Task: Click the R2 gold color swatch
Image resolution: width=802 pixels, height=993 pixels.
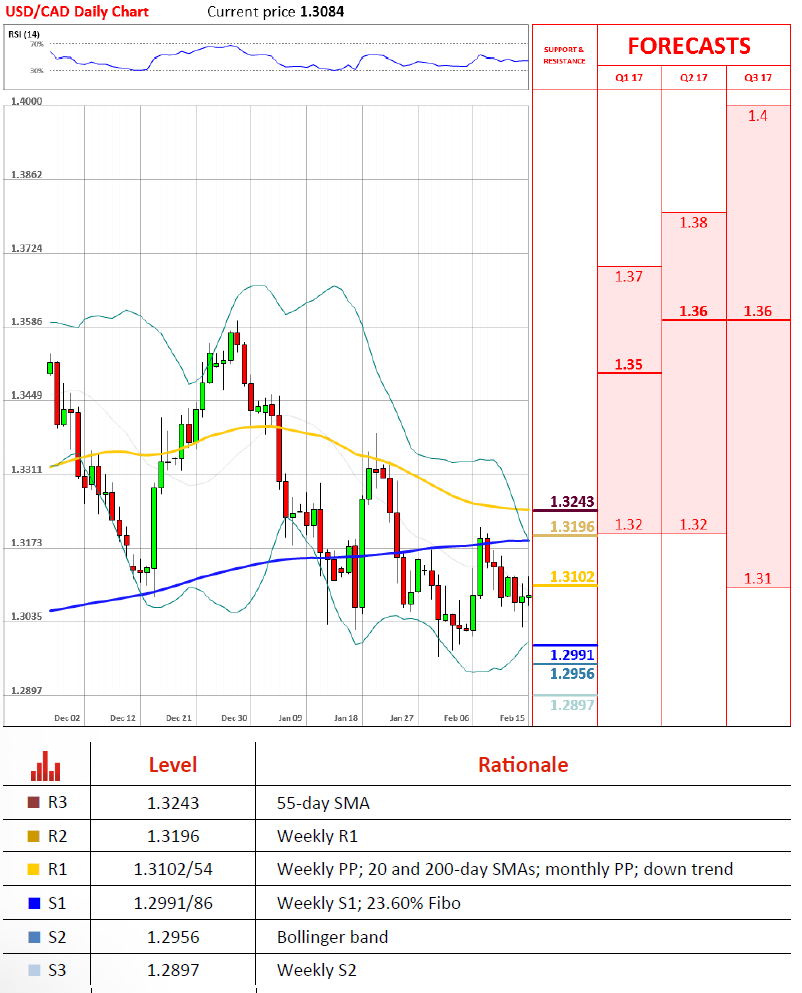Action: coord(34,836)
